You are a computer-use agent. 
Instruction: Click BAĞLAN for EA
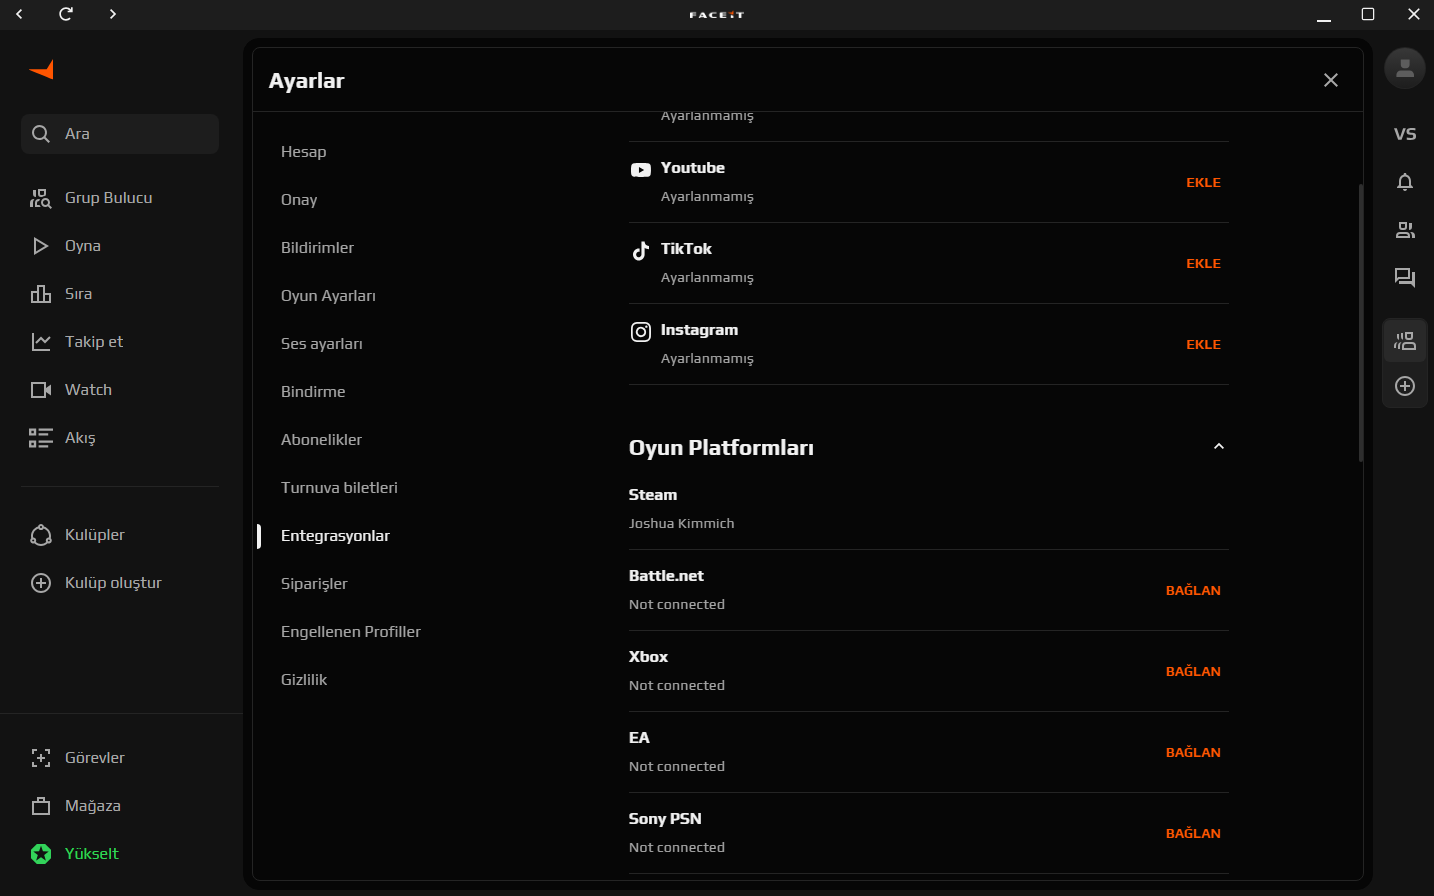point(1193,752)
